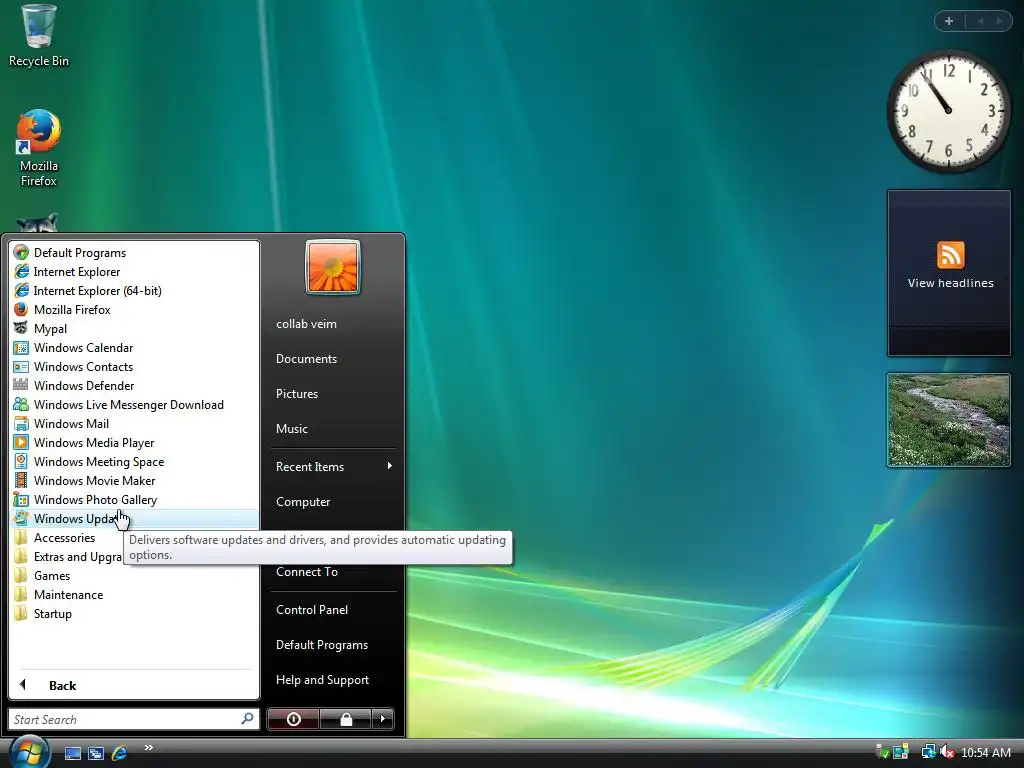This screenshot has width=1024, height=768.
Task: Open Windows Live Messenger Download
Action: tap(135, 405)
